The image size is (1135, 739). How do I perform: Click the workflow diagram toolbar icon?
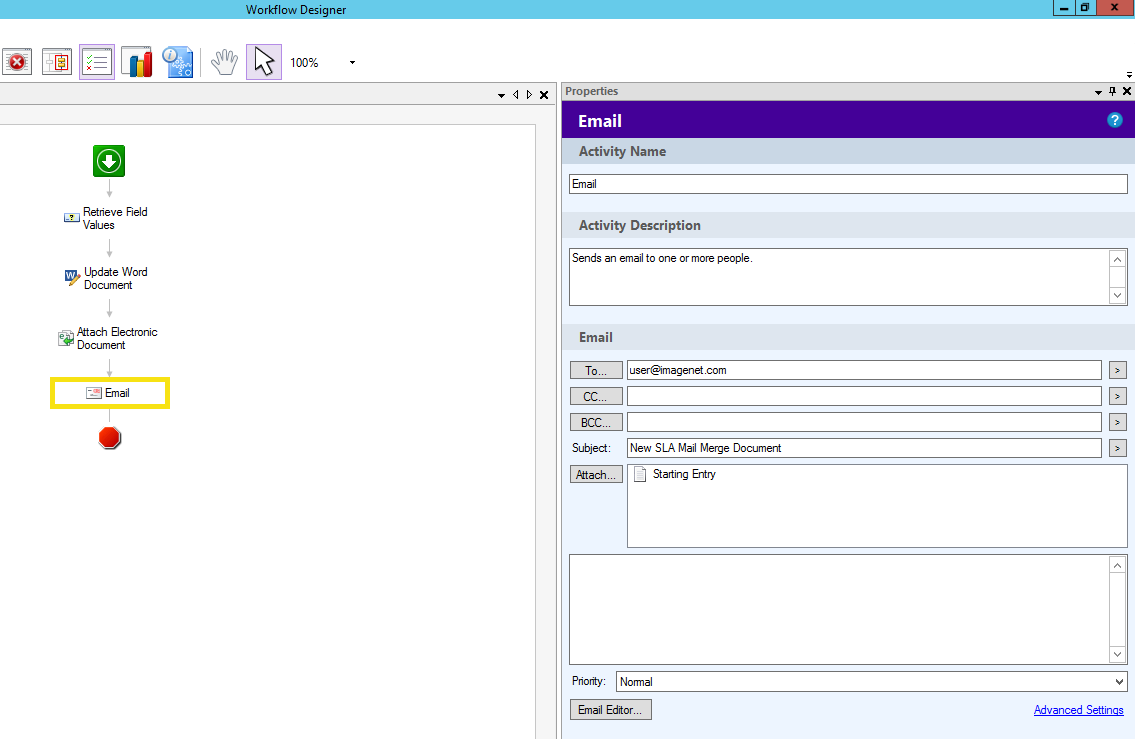coord(57,62)
